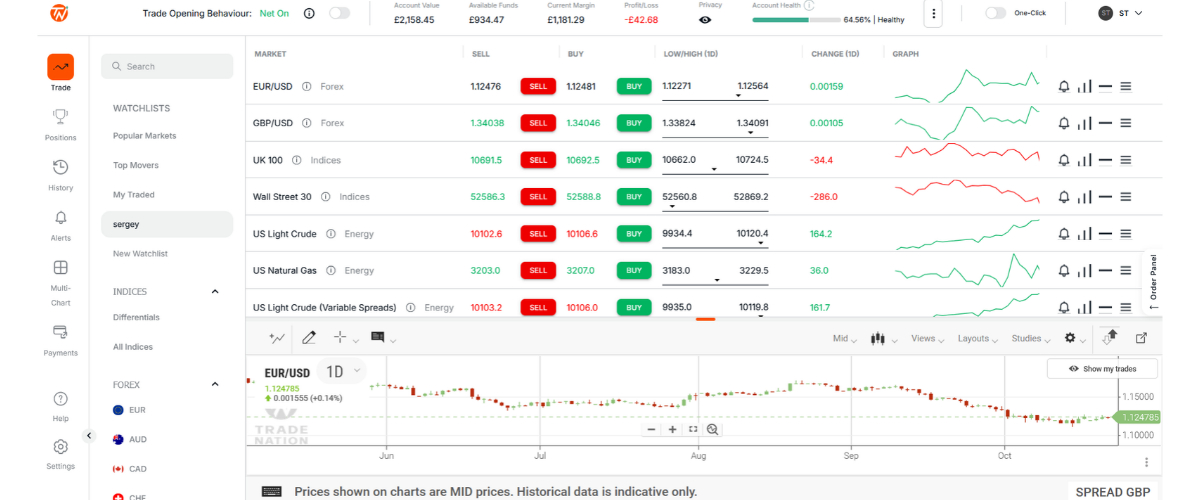Screen dimensions: 1200x500
Task: Toggle Show my trades on chart
Action: click(x=1102, y=369)
